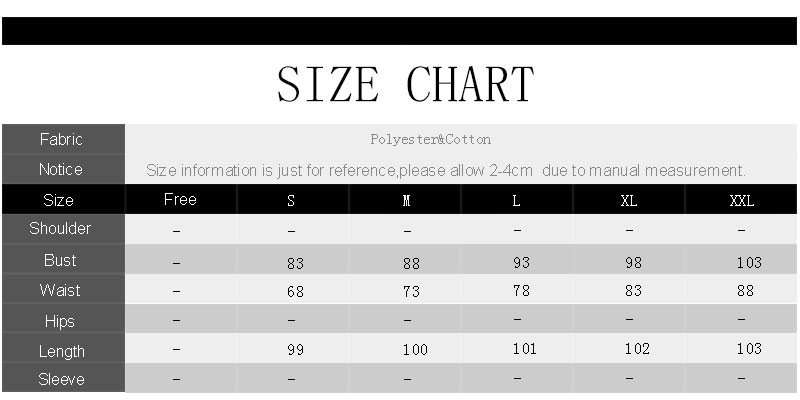Click the manual measurement notice text
Viewport: 800px width, 400px height.
[x=446, y=170]
